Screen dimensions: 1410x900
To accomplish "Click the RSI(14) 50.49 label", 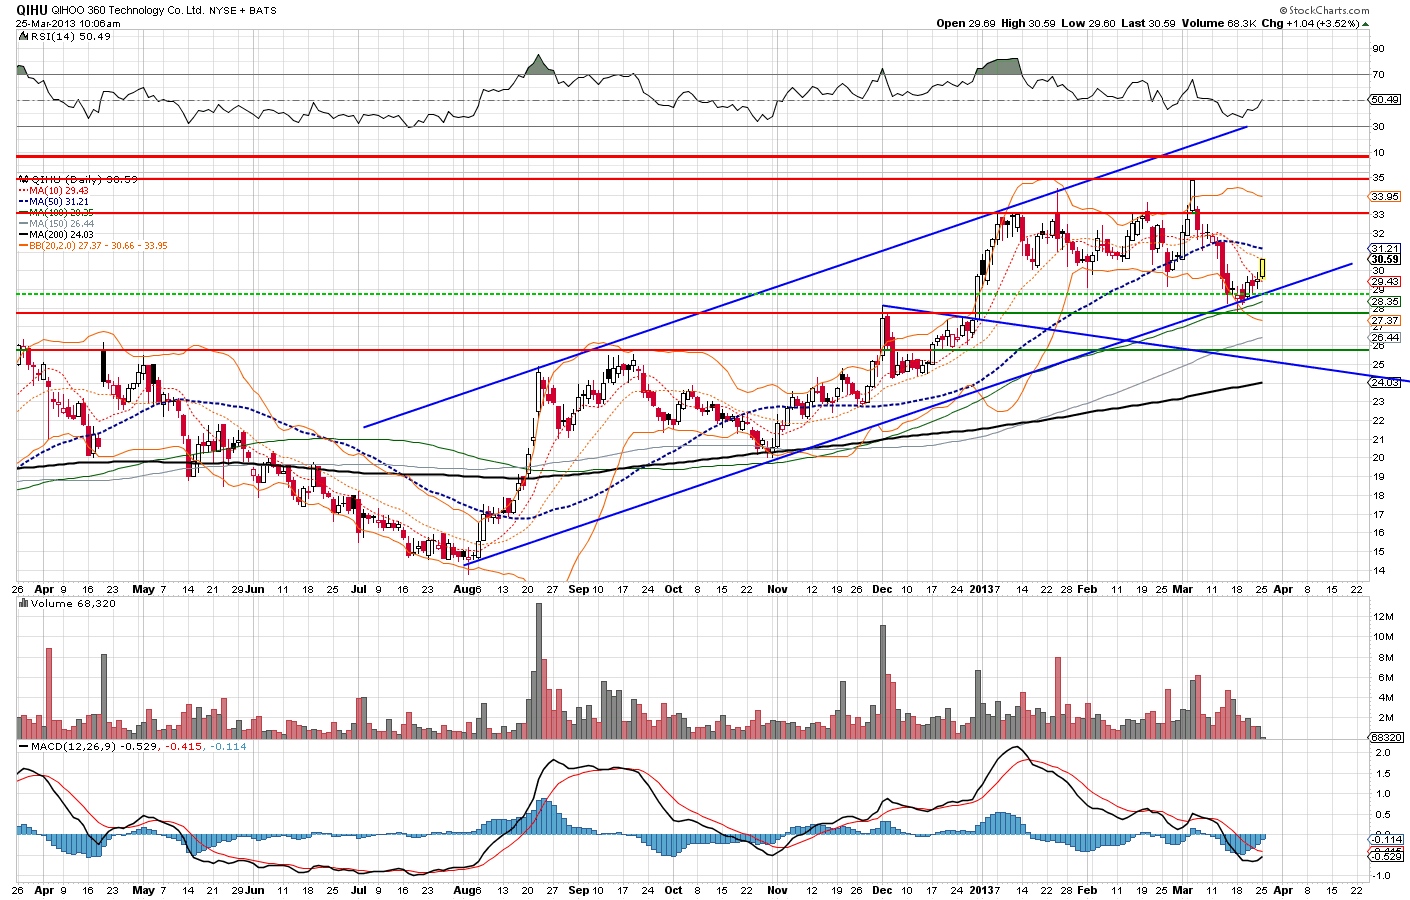I will point(71,36).
